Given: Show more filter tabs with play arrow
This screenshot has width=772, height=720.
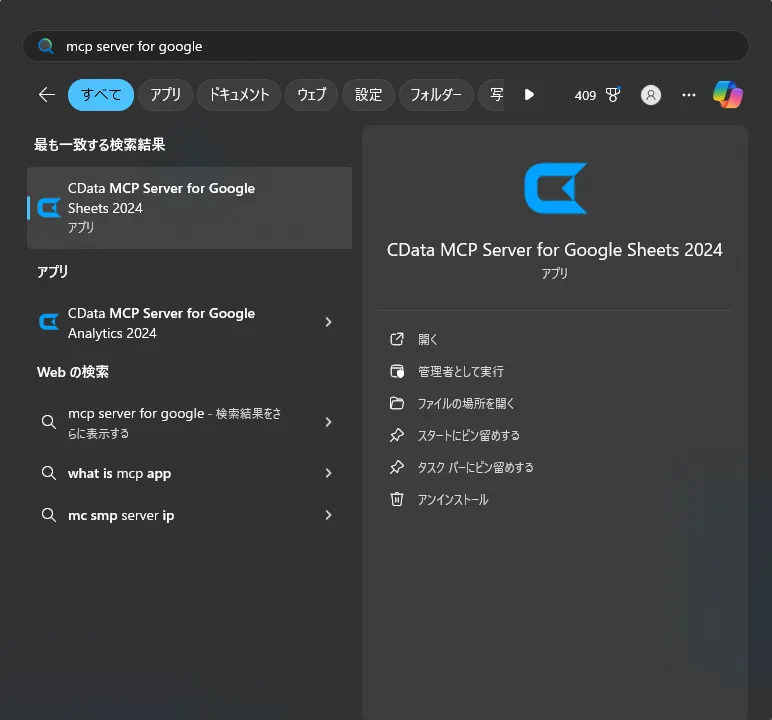Looking at the screenshot, I should (x=529, y=95).
